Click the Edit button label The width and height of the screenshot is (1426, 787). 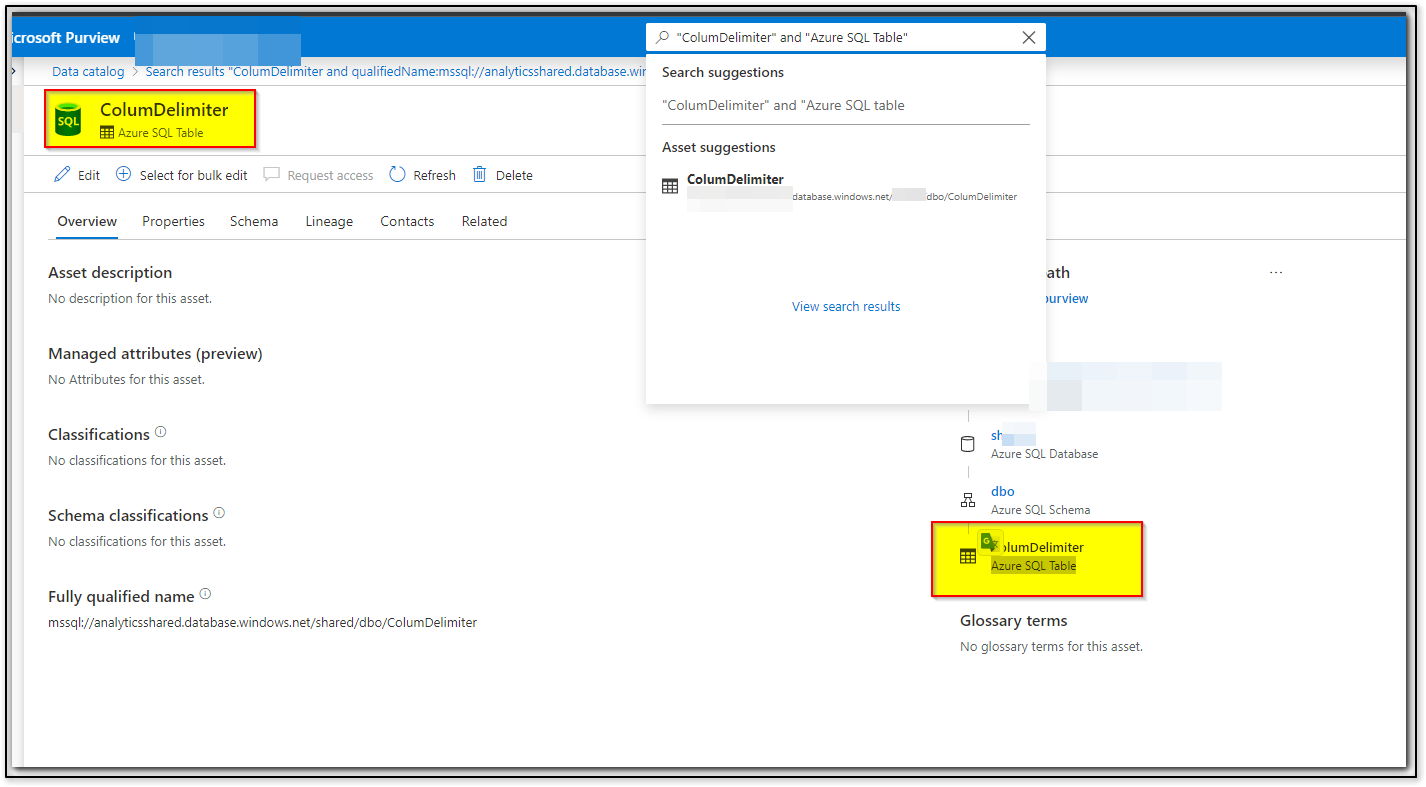[89, 175]
